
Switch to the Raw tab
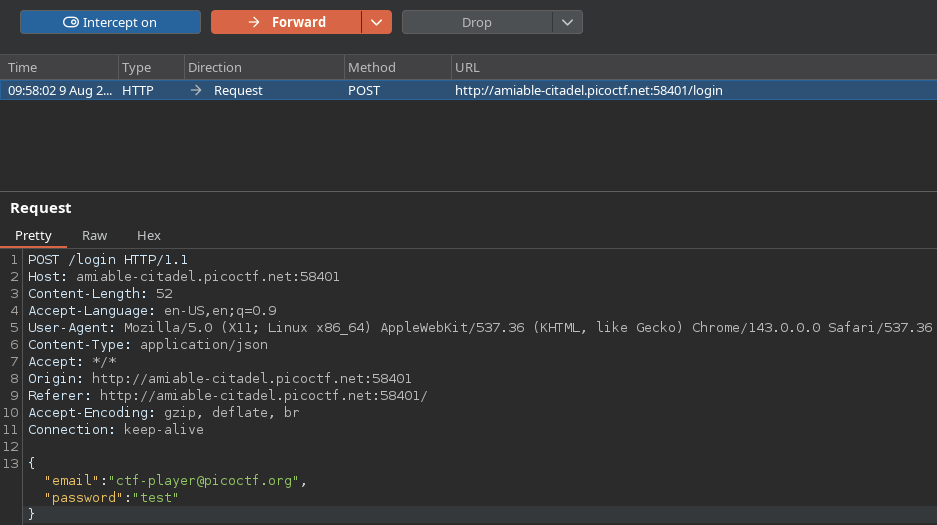(94, 235)
